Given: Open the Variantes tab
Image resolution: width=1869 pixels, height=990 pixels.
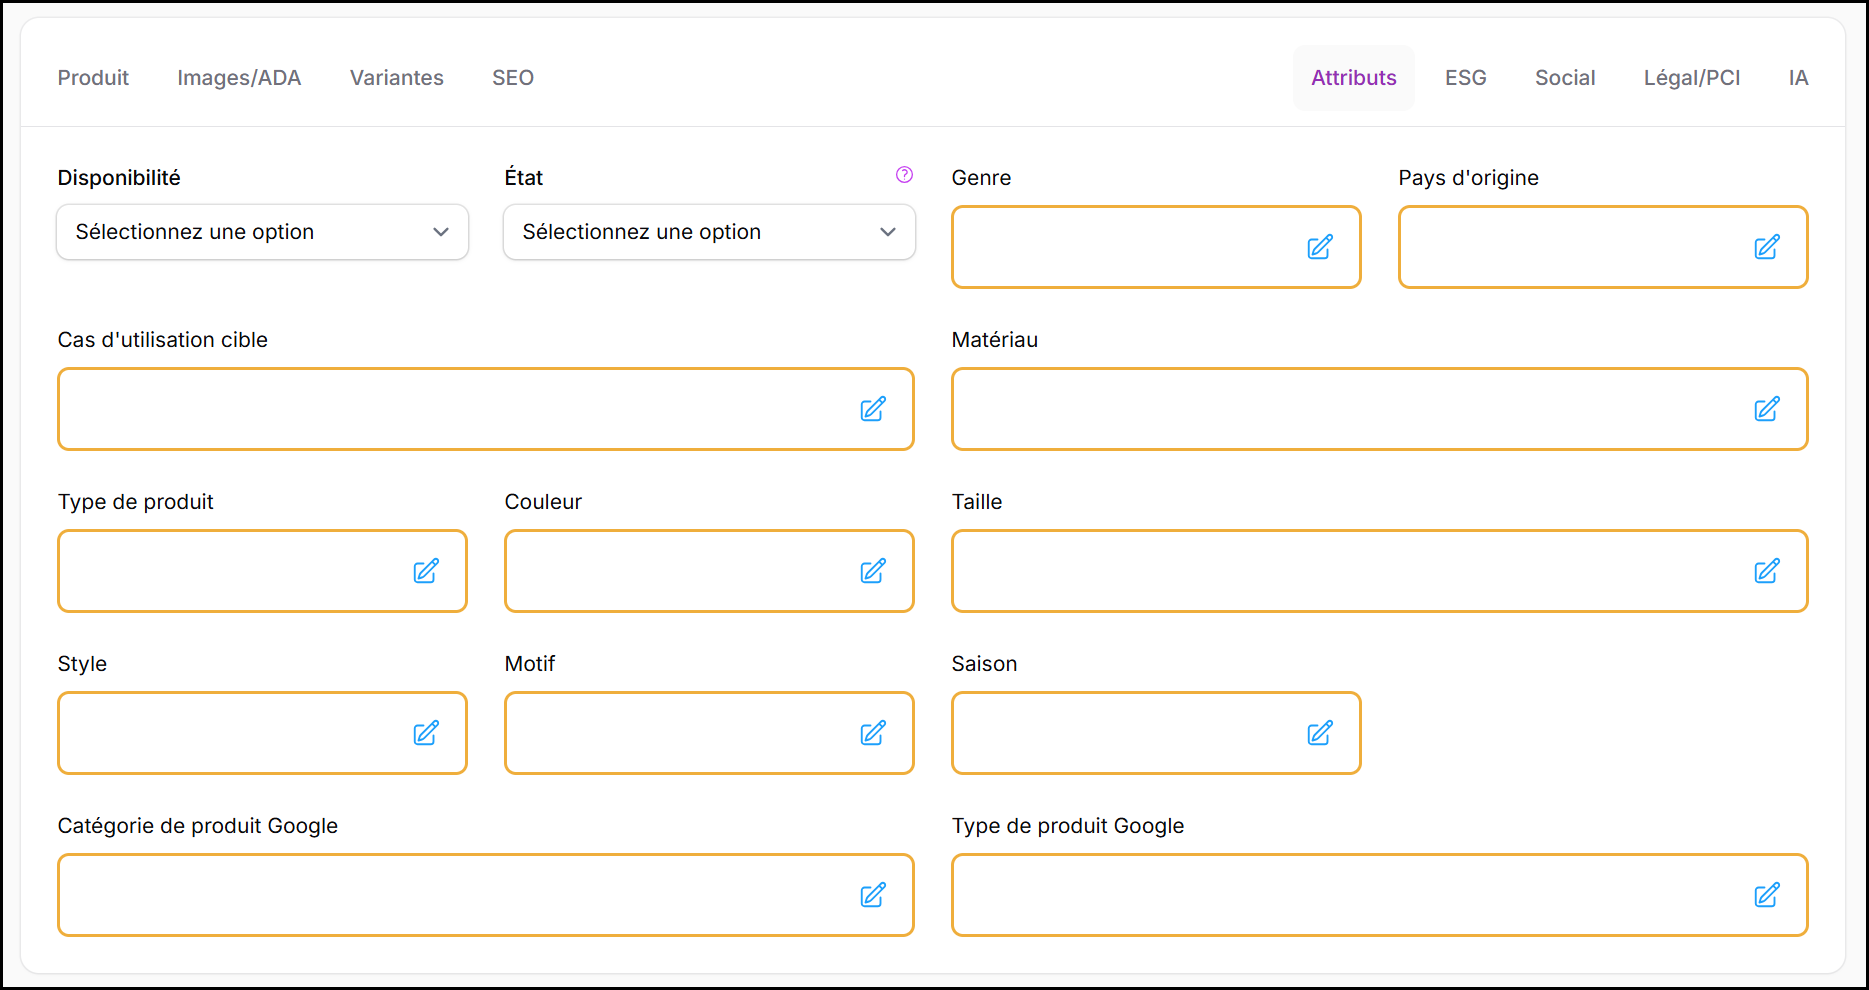Looking at the screenshot, I should click(396, 78).
